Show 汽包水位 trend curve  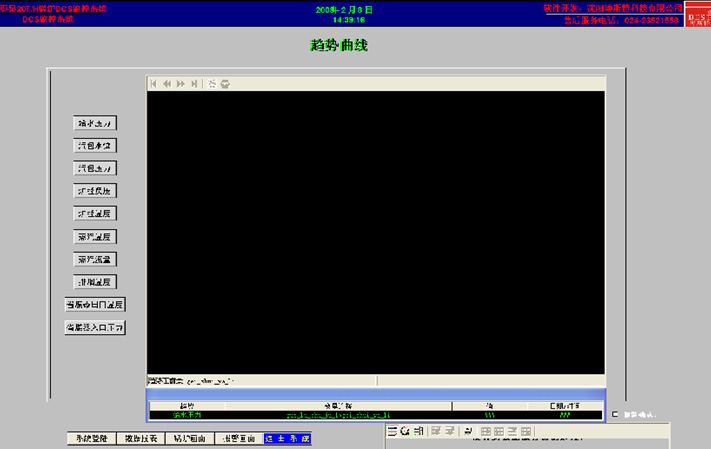pos(95,146)
